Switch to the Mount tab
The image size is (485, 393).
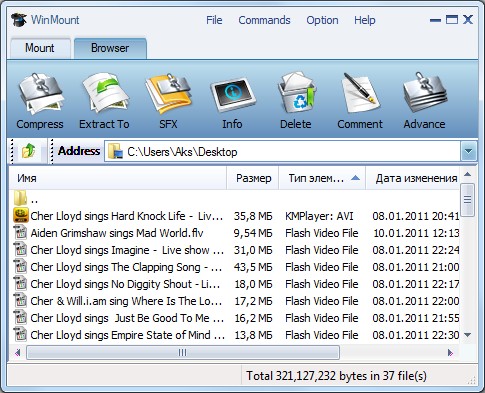click(x=40, y=48)
